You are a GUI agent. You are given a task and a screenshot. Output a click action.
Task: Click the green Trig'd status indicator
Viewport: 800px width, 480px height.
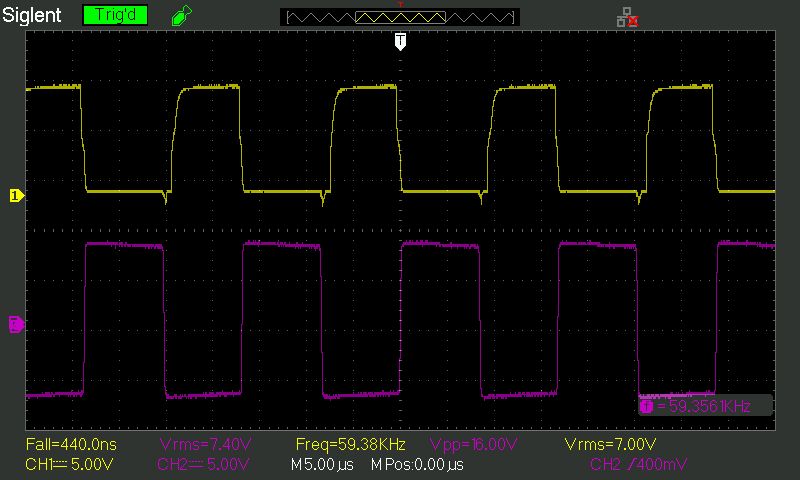[x=115, y=15]
